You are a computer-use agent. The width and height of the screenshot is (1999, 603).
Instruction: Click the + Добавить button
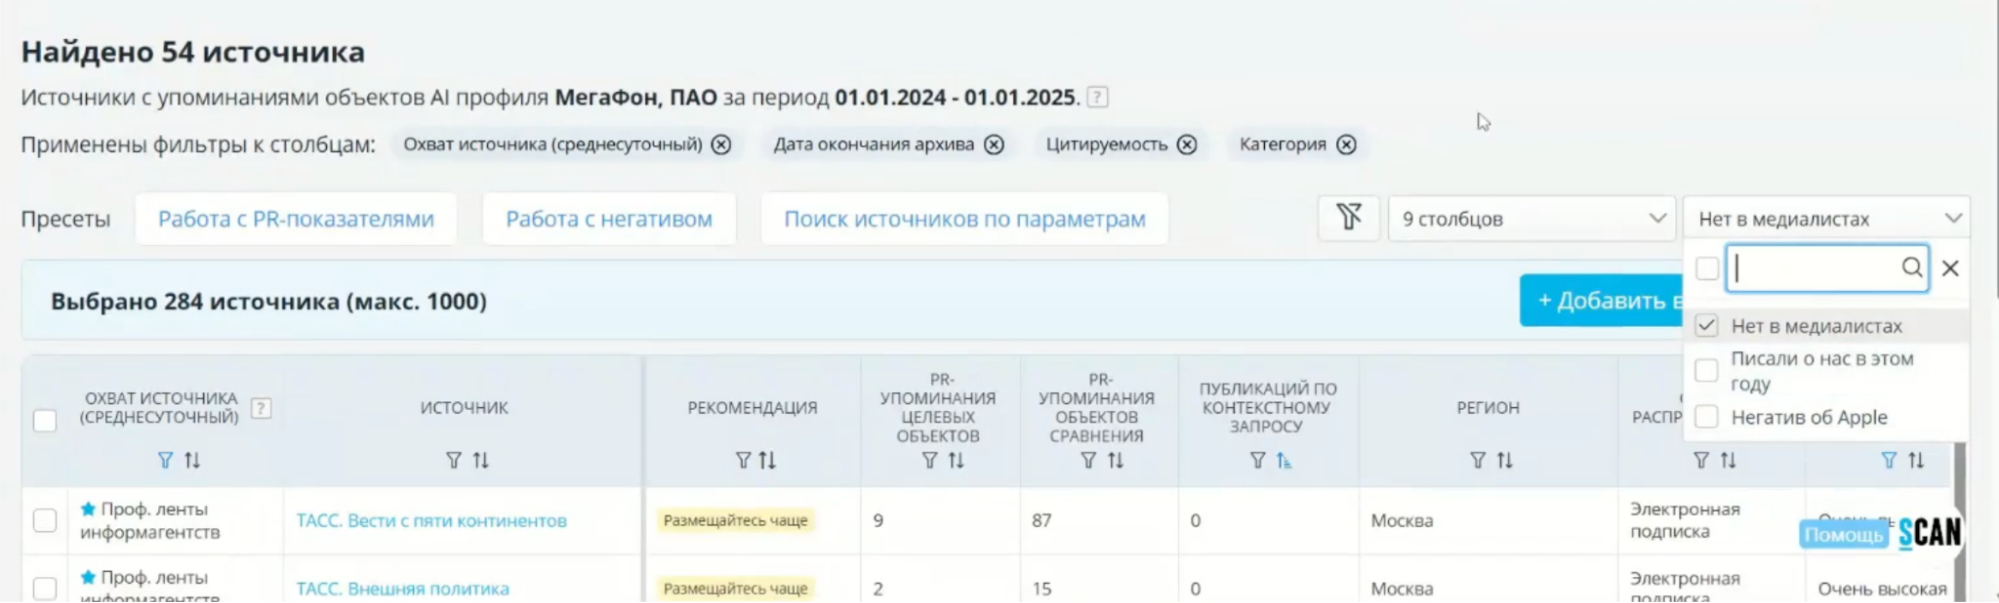point(1602,300)
